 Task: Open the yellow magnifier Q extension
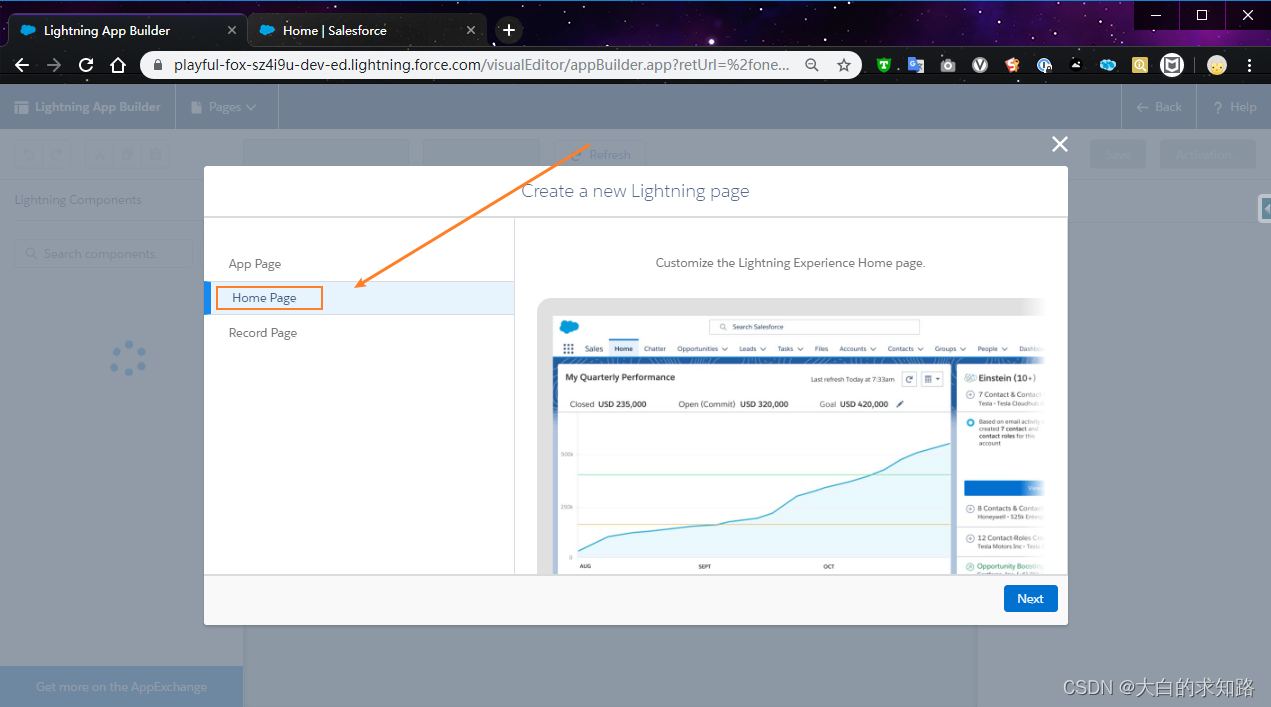pos(1140,65)
